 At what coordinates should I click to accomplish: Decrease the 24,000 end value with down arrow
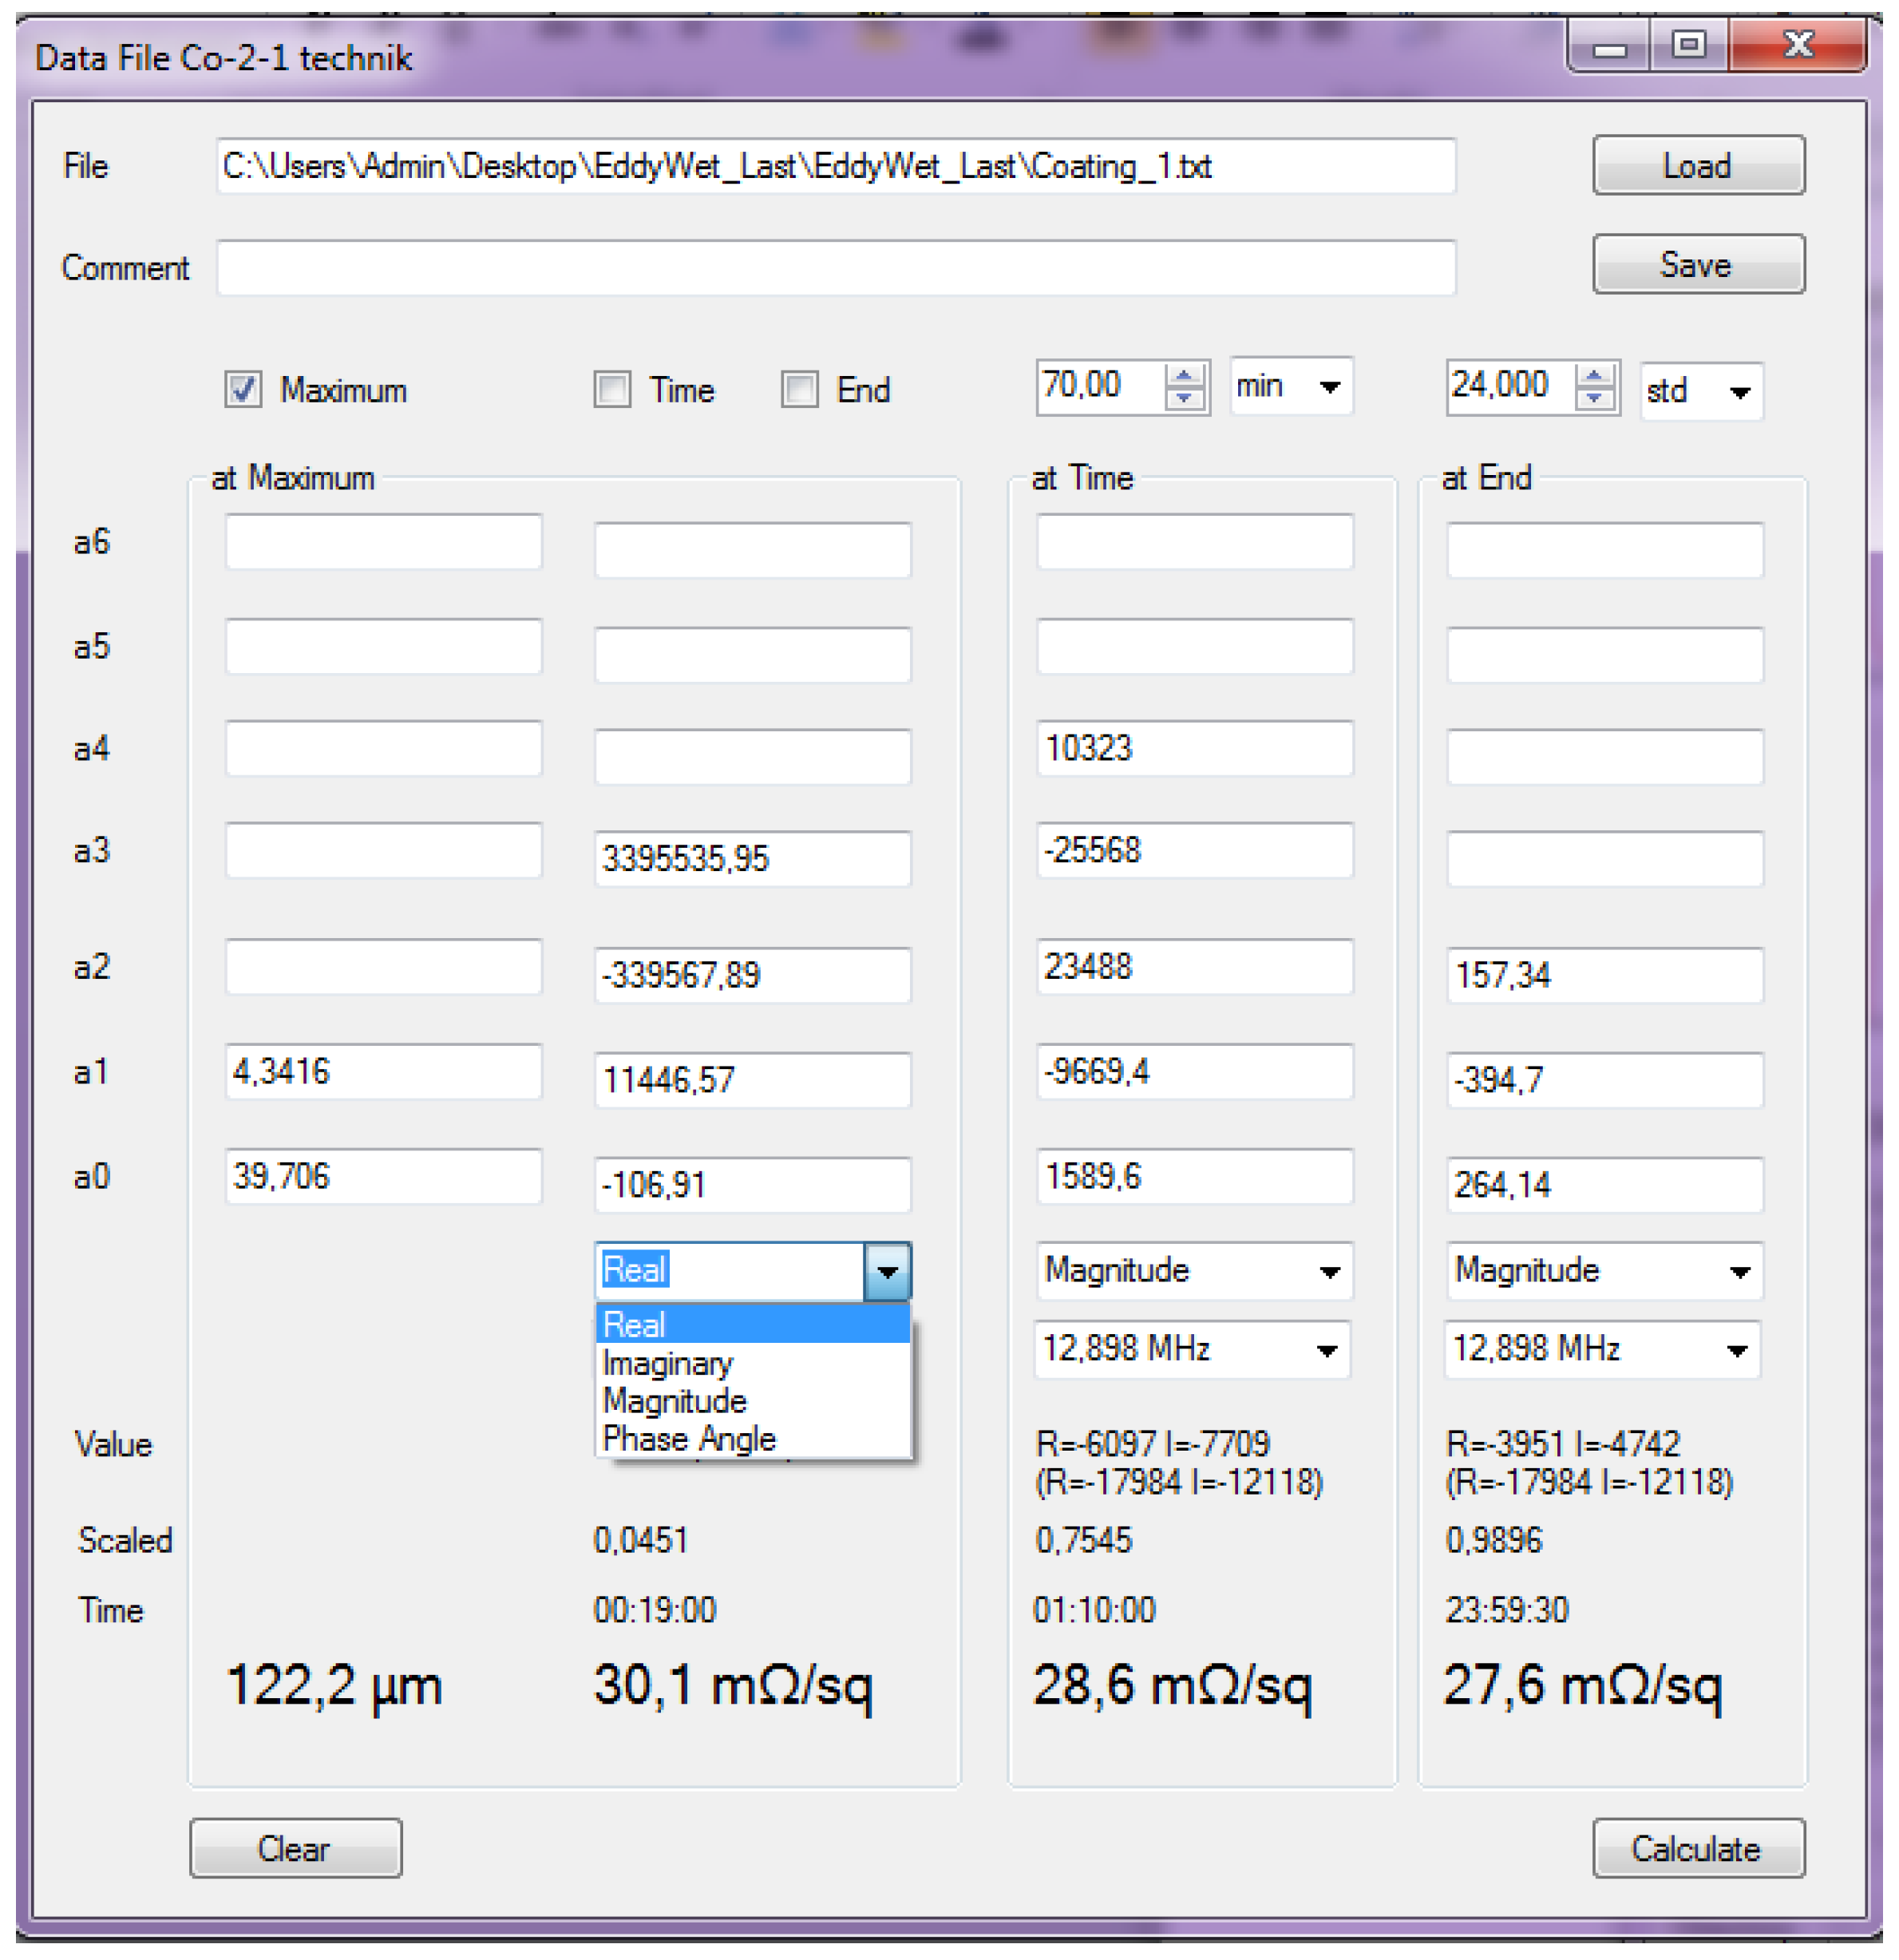(1594, 398)
